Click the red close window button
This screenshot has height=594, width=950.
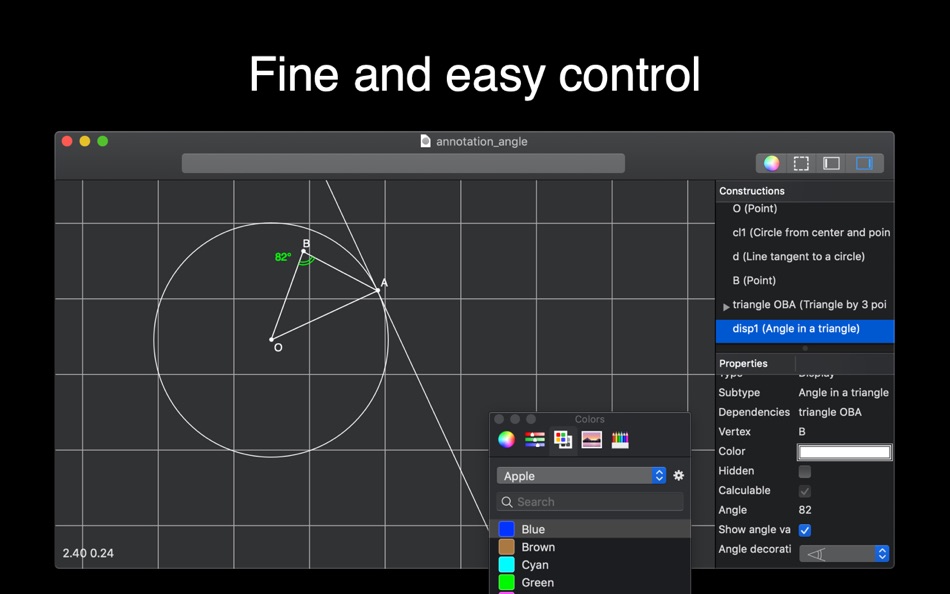point(67,141)
